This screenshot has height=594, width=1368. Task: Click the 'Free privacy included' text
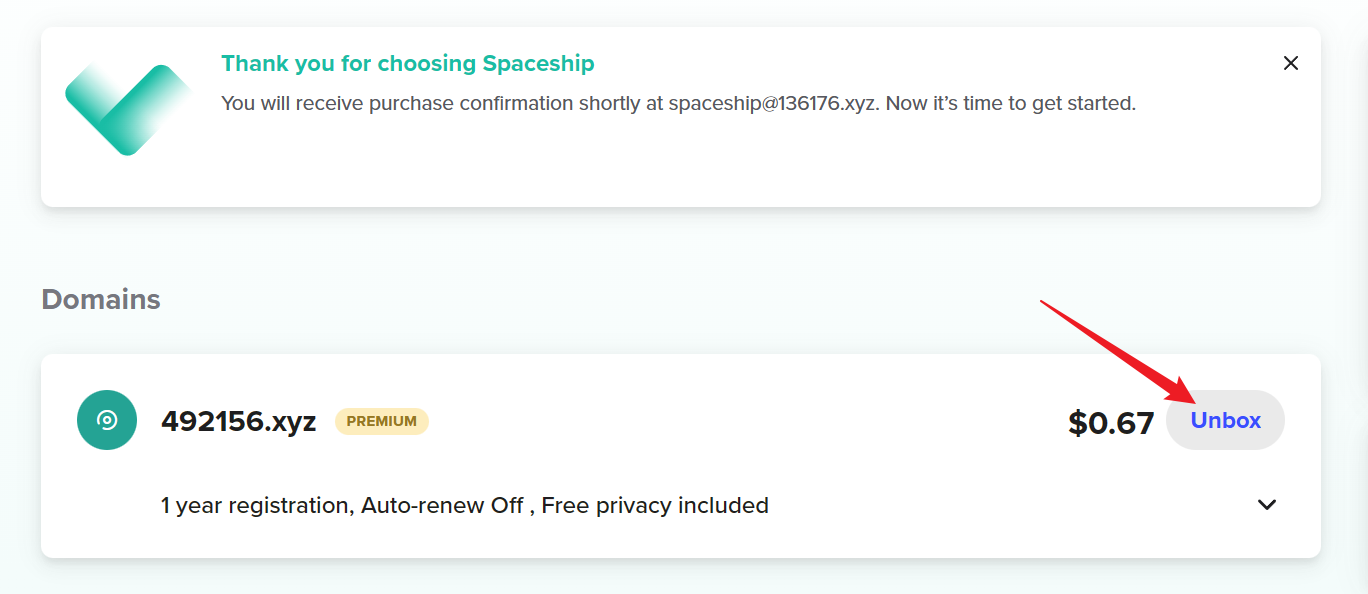655,505
